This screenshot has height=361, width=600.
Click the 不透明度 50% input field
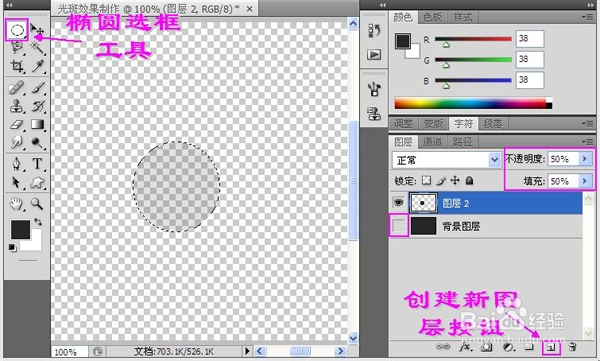563,159
